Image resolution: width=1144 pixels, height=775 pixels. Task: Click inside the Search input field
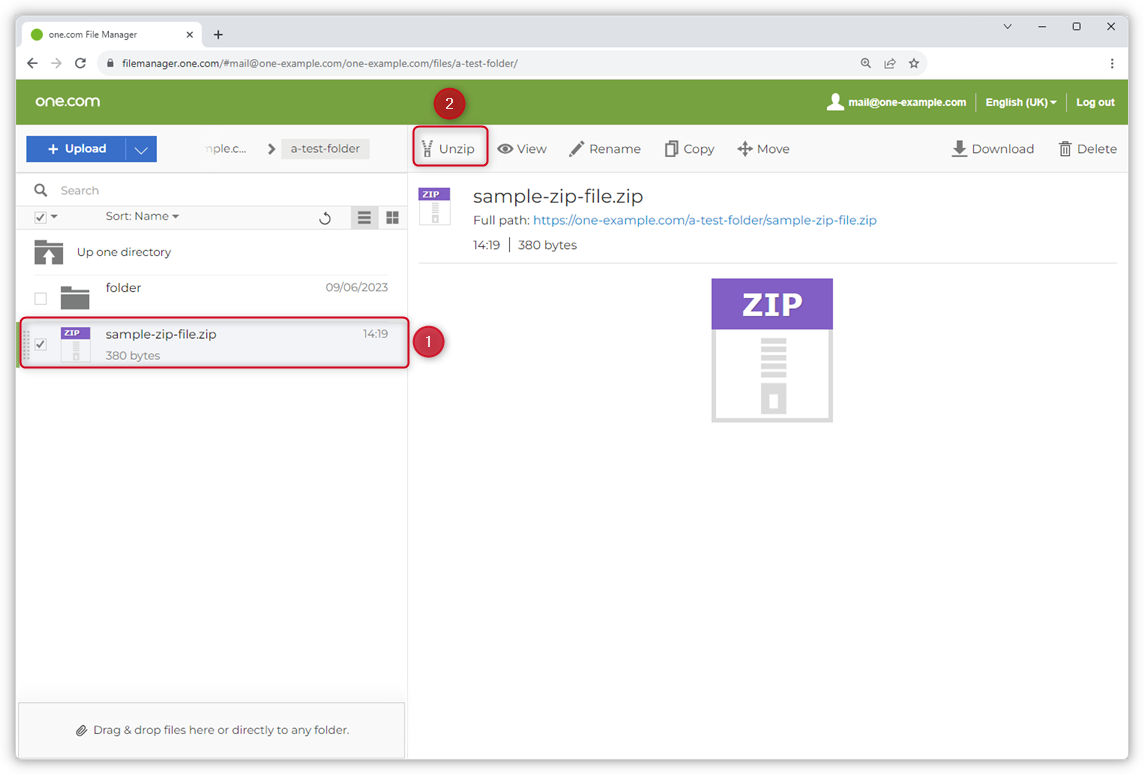(150, 190)
